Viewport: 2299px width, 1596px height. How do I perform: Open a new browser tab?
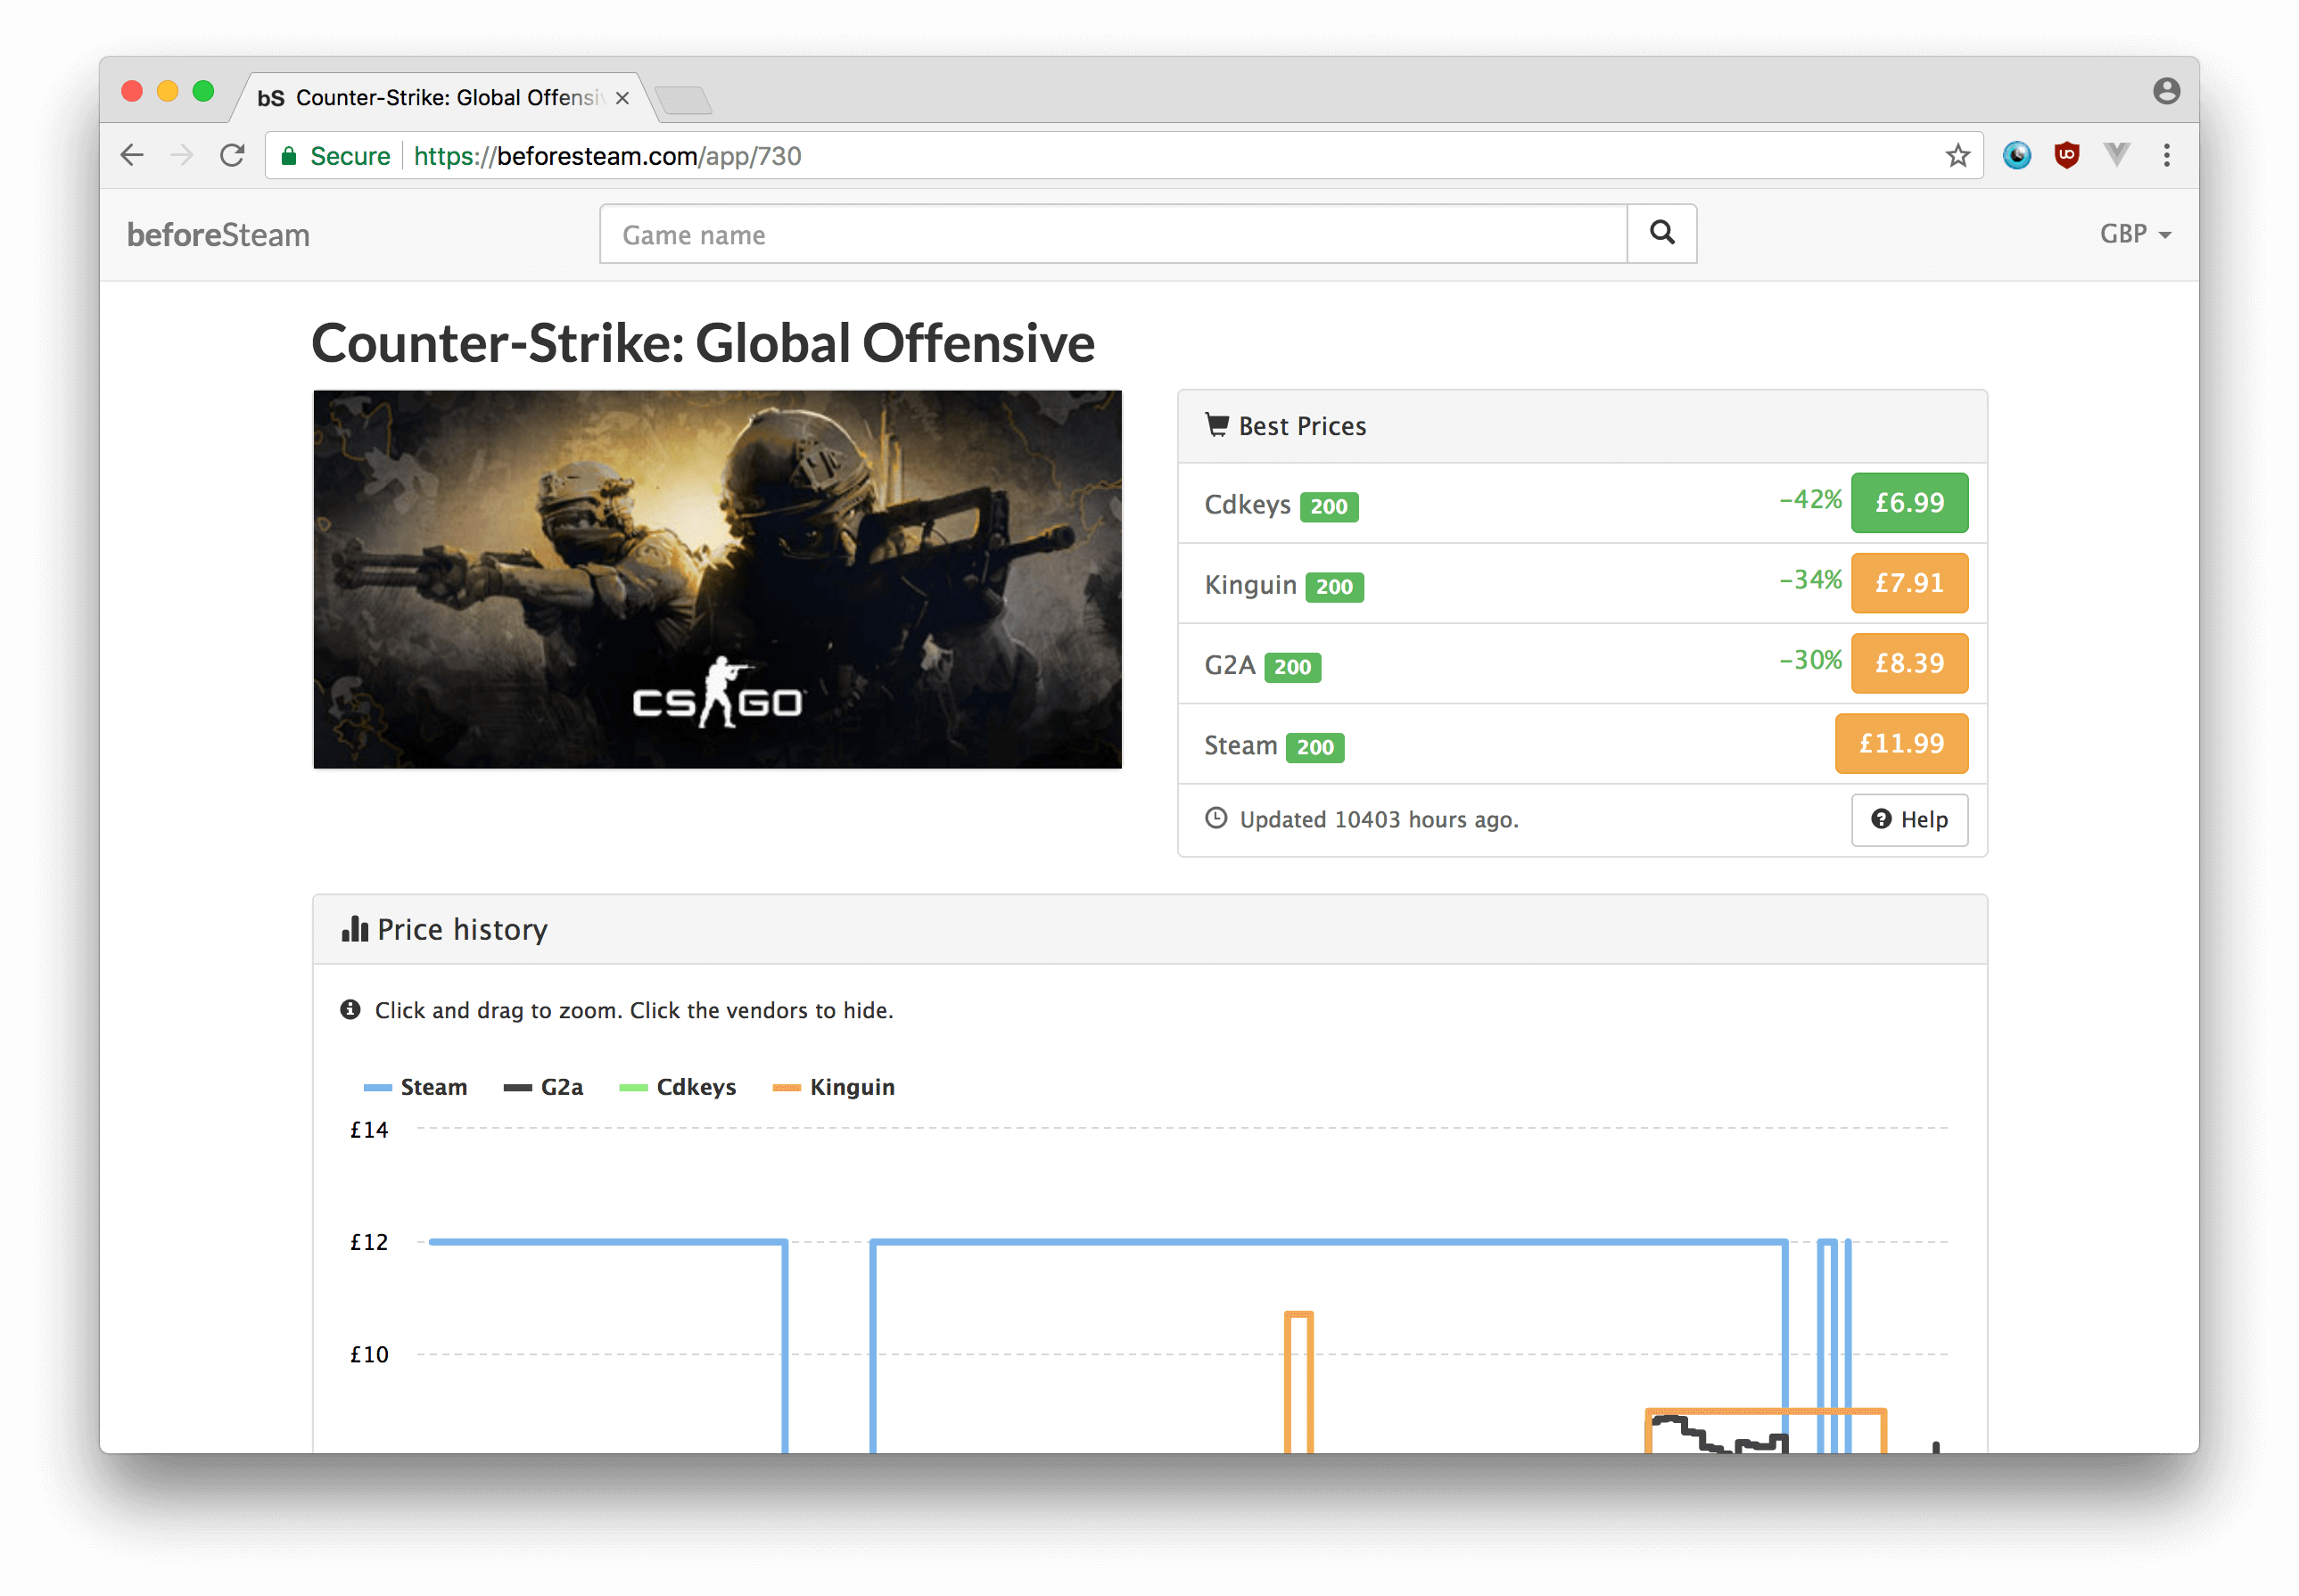[684, 100]
